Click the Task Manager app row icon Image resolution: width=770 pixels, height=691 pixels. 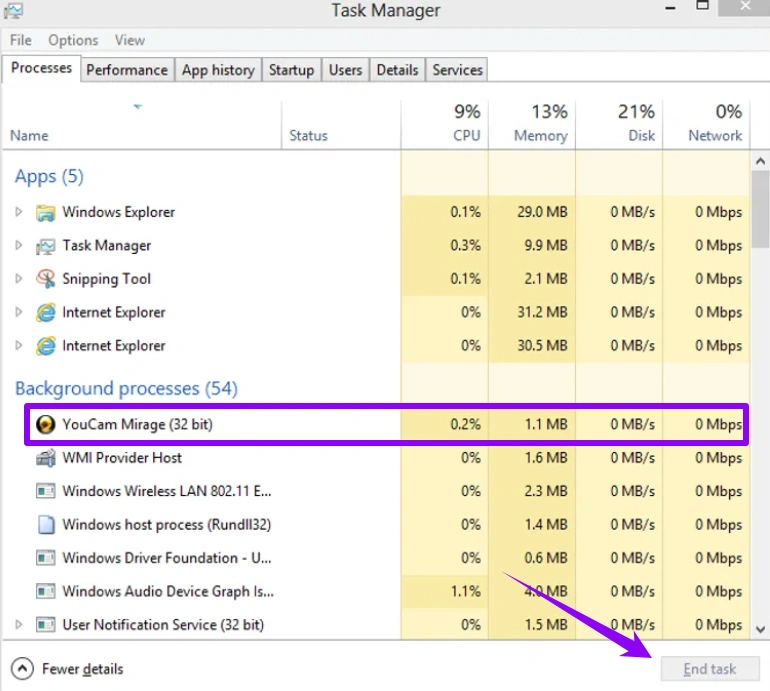(45, 246)
